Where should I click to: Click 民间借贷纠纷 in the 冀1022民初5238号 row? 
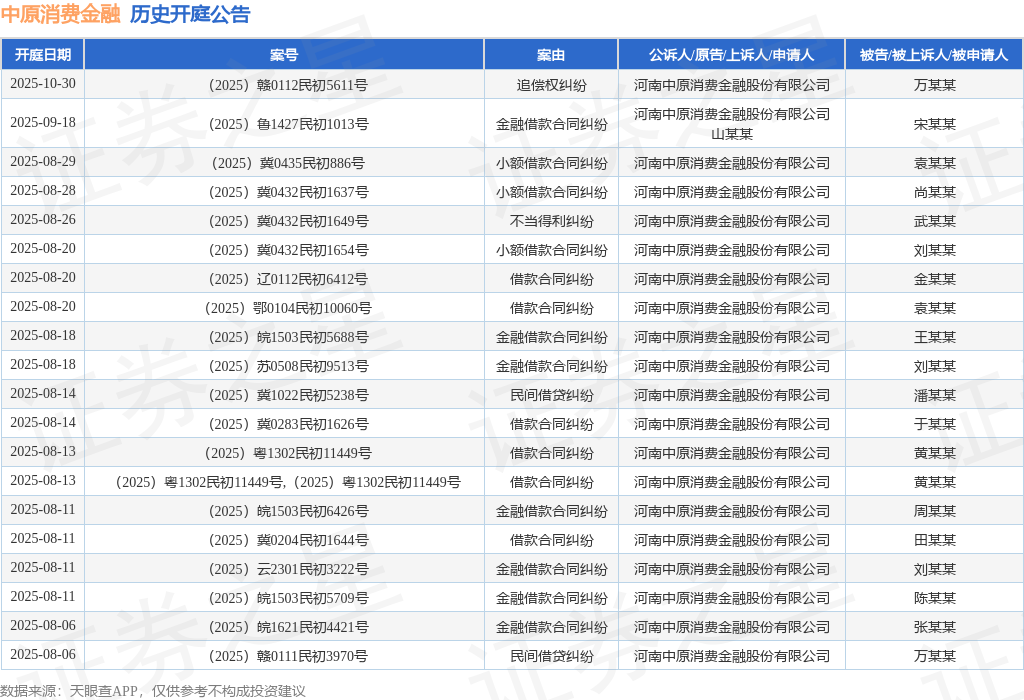click(x=551, y=395)
